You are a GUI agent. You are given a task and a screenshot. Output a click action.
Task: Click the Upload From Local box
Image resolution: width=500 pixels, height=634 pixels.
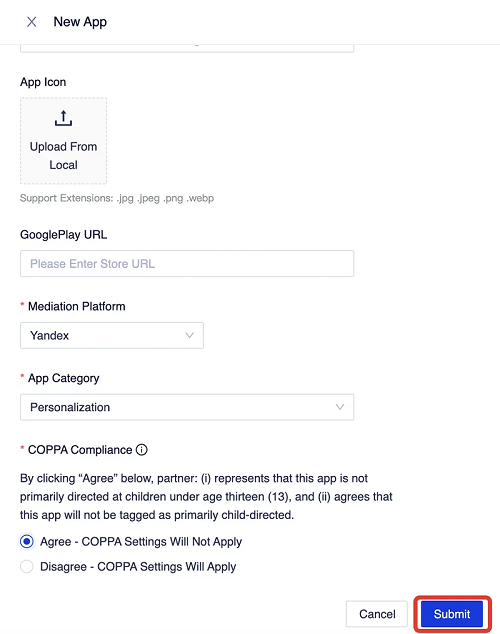coord(63,141)
